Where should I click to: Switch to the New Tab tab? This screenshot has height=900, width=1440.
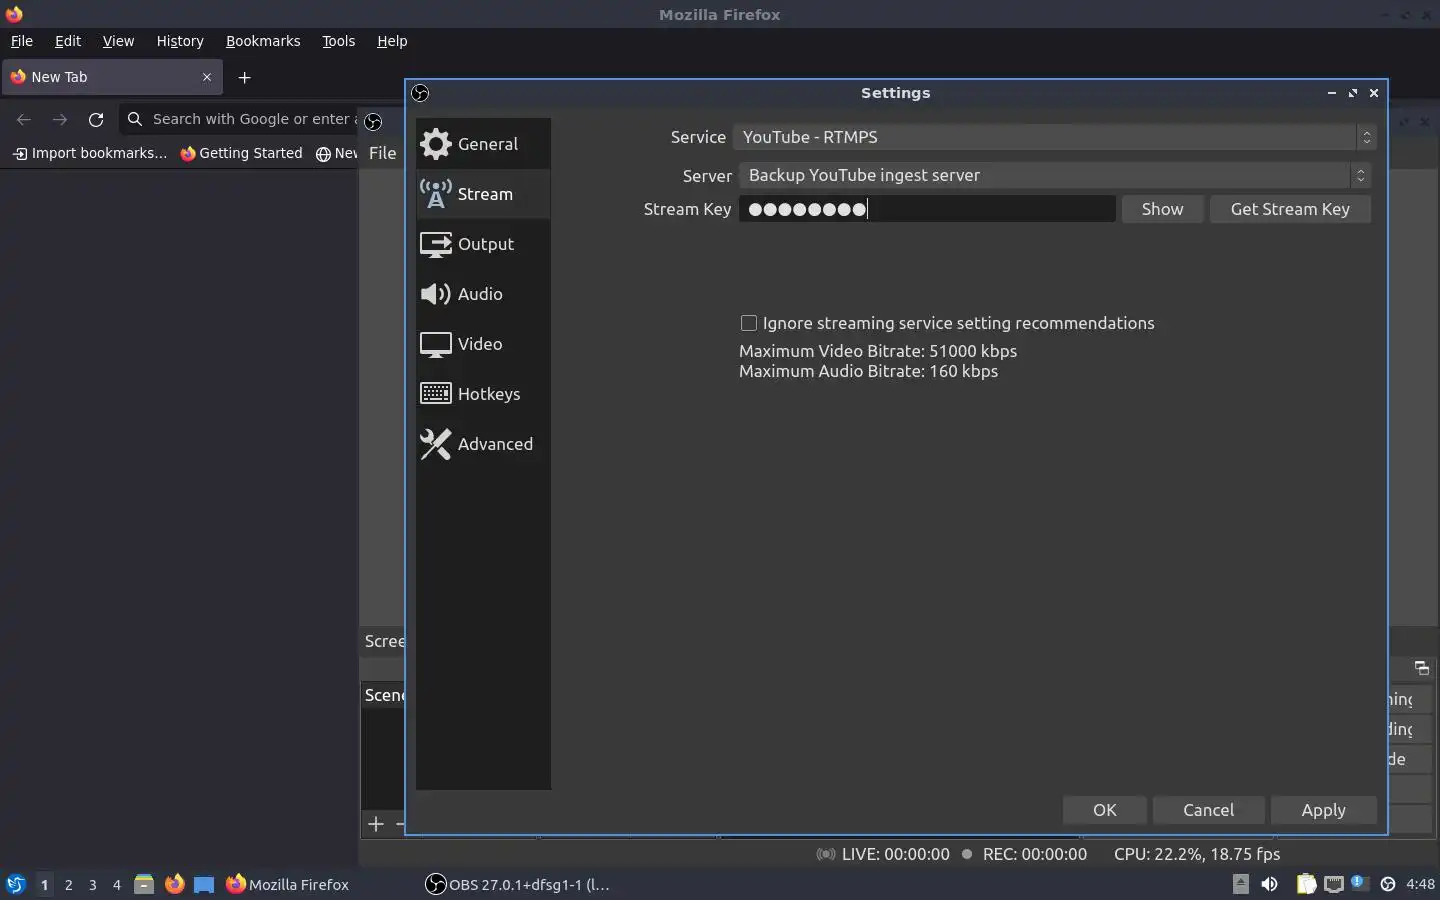pyautogui.click(x=110, y=77)
